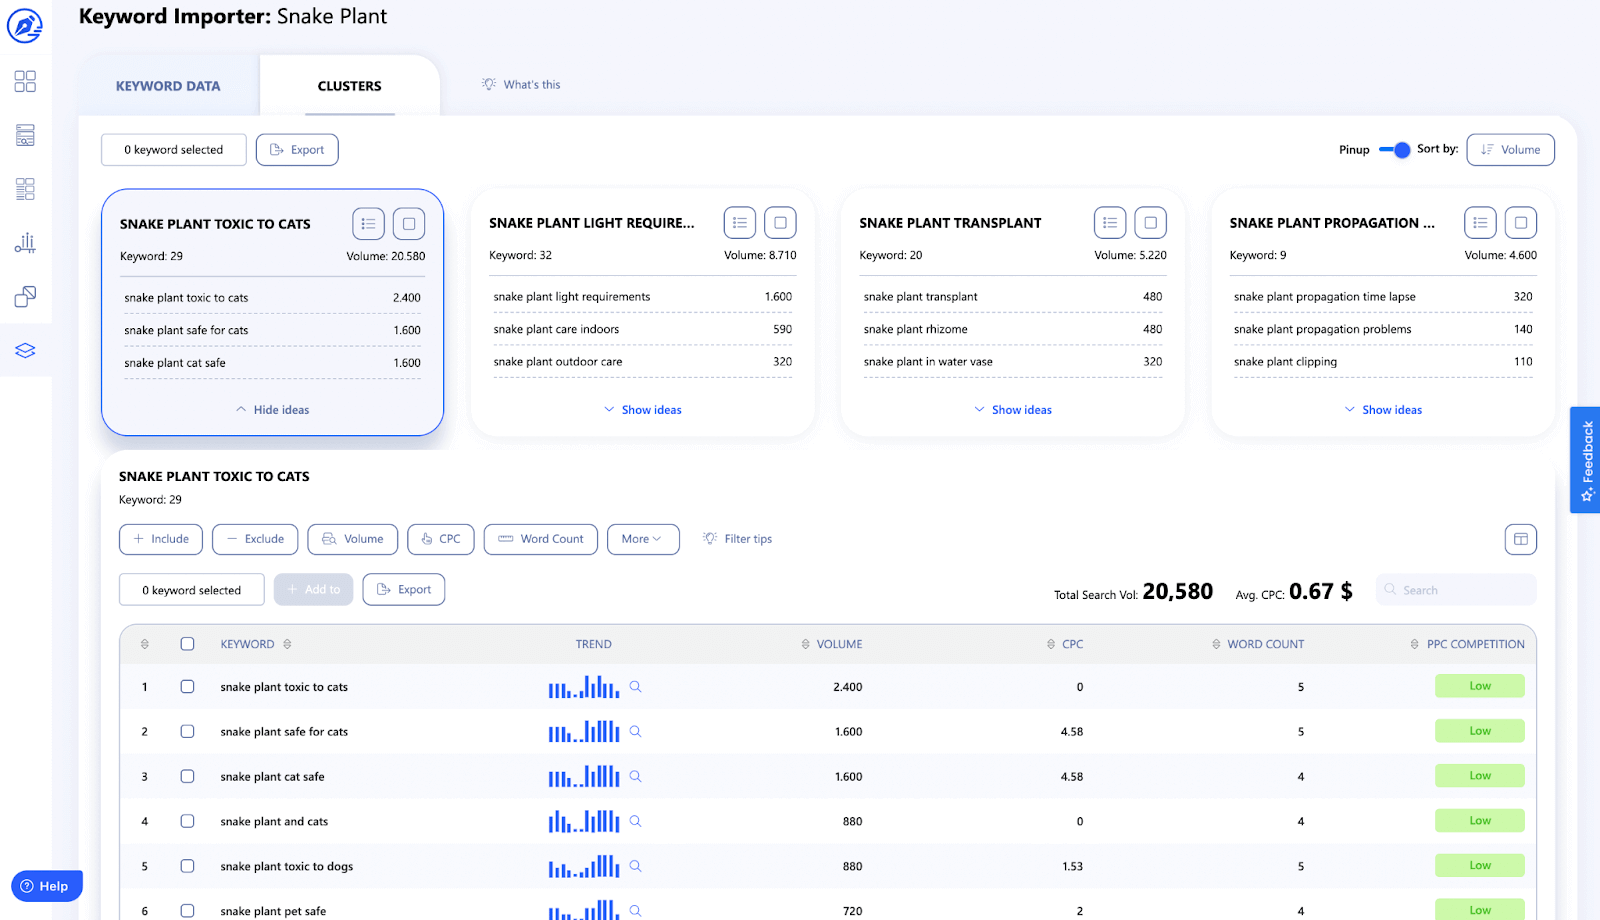Open Help from the bottom left button
The width and height of the screenshot is (1600, 920).
tap(46, 885)
